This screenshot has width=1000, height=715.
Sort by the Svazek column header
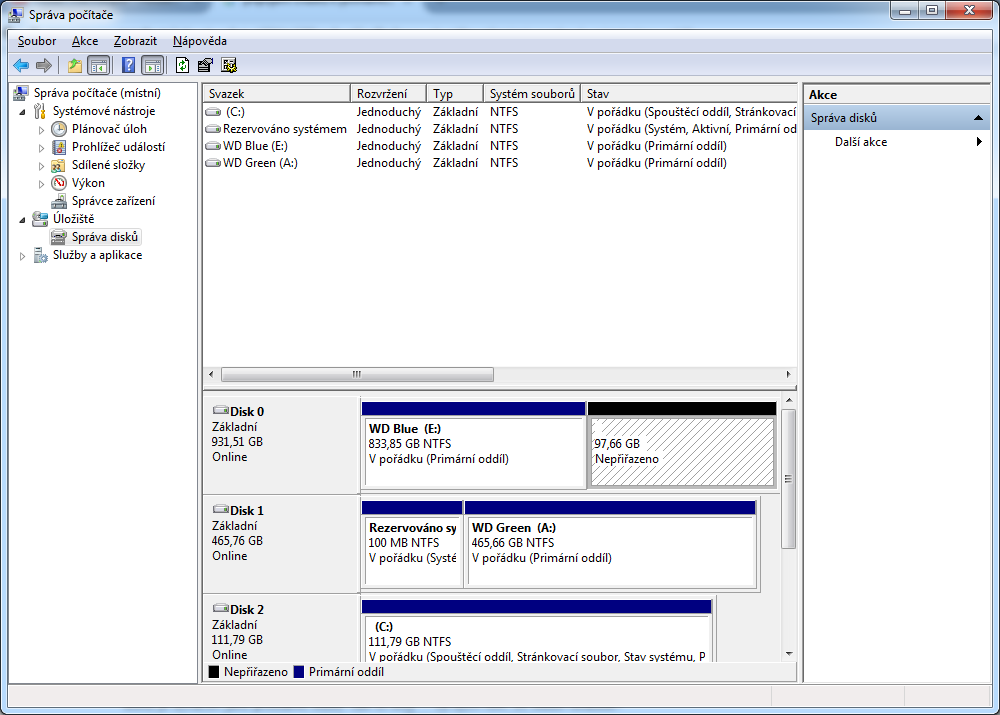coord(277,93)
